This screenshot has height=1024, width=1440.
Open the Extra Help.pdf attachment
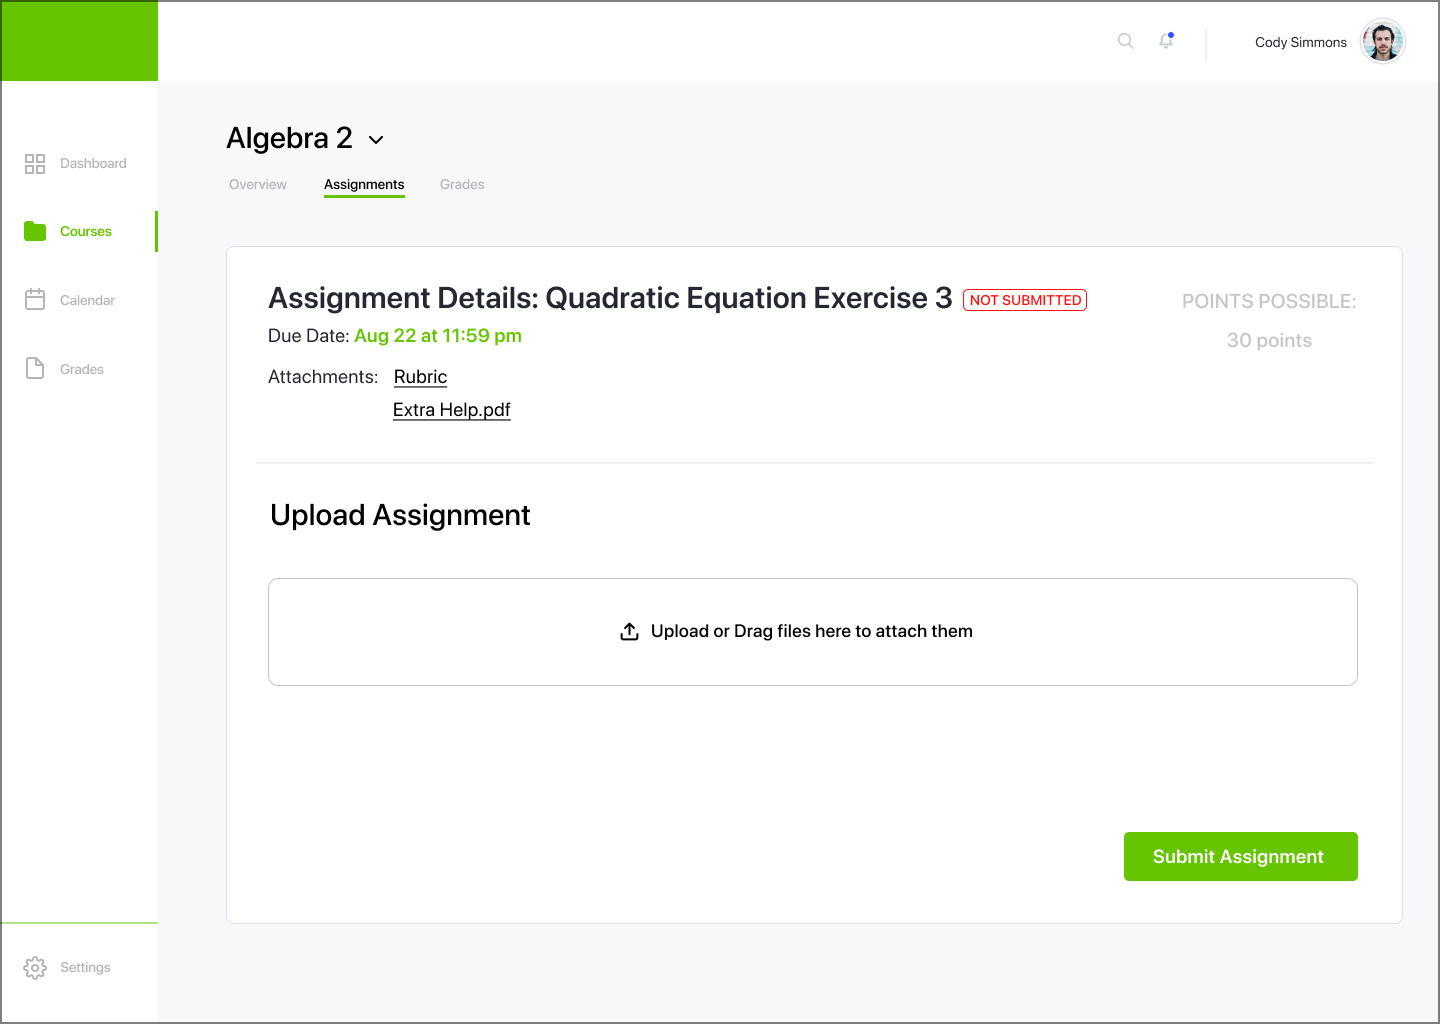[452, 410]
